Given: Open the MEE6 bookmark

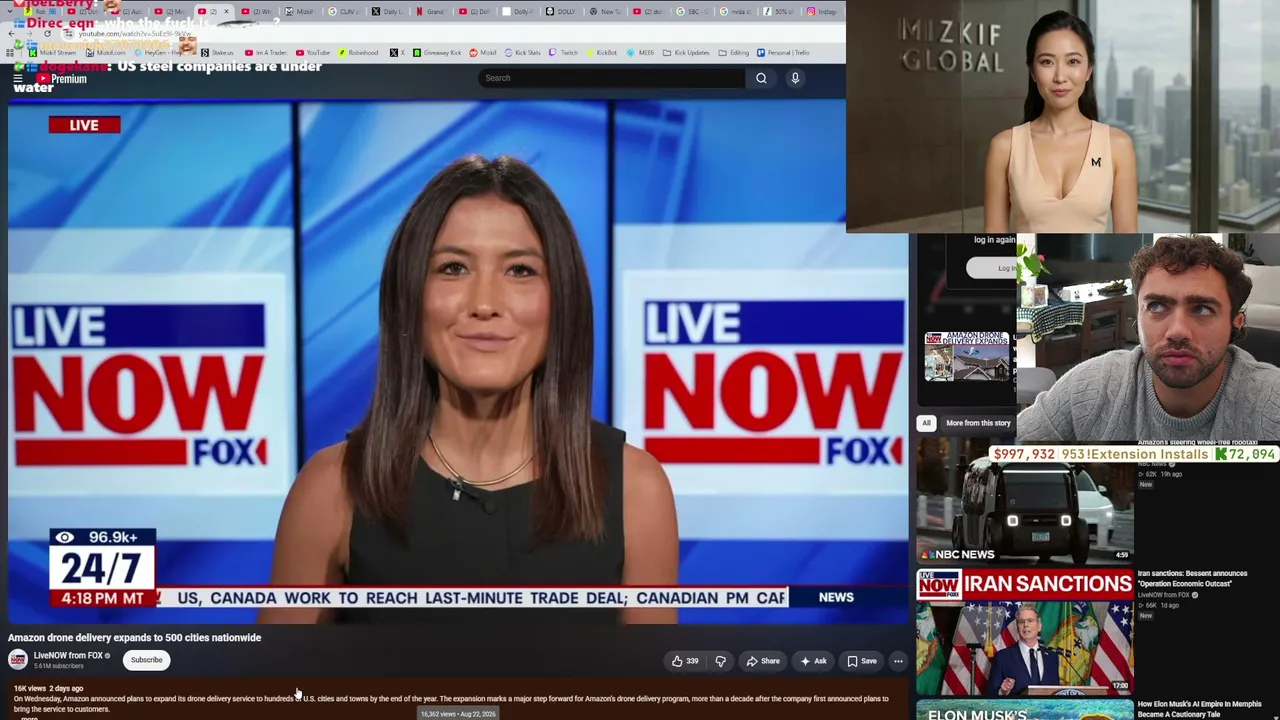Looking at the screenshot, I should [641, 53].
